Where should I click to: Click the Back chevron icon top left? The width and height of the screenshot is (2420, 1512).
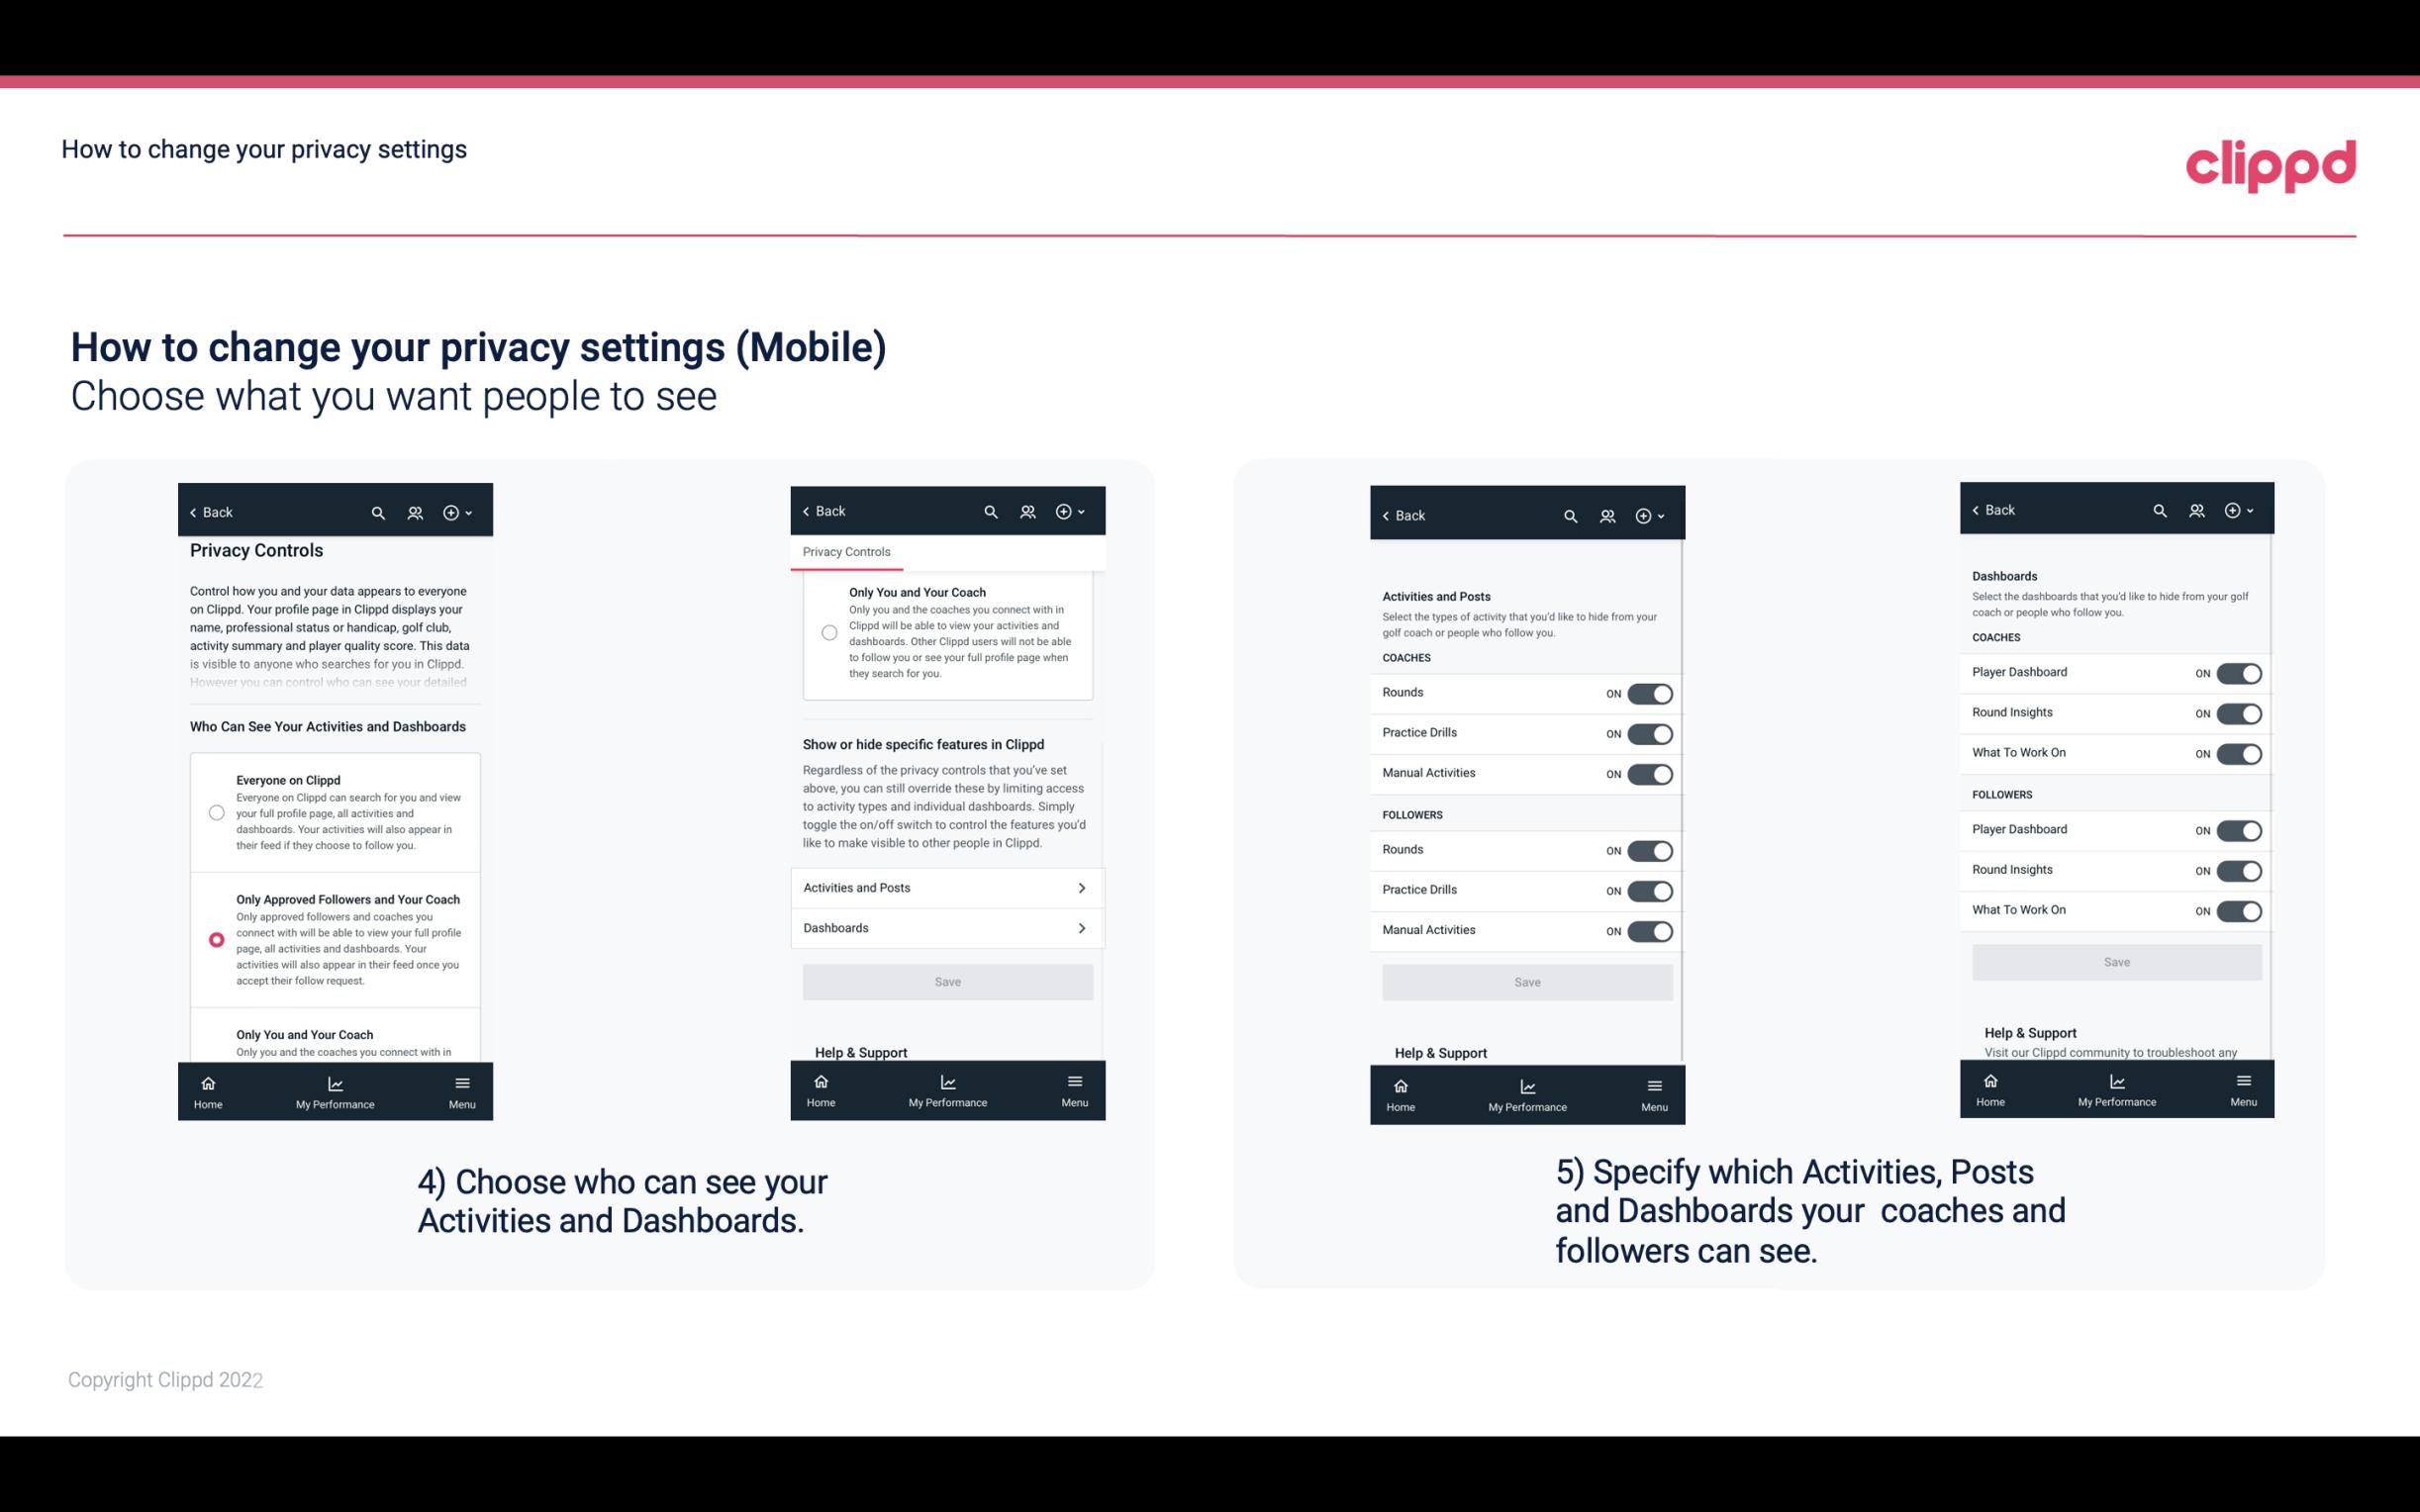[193, 511]
